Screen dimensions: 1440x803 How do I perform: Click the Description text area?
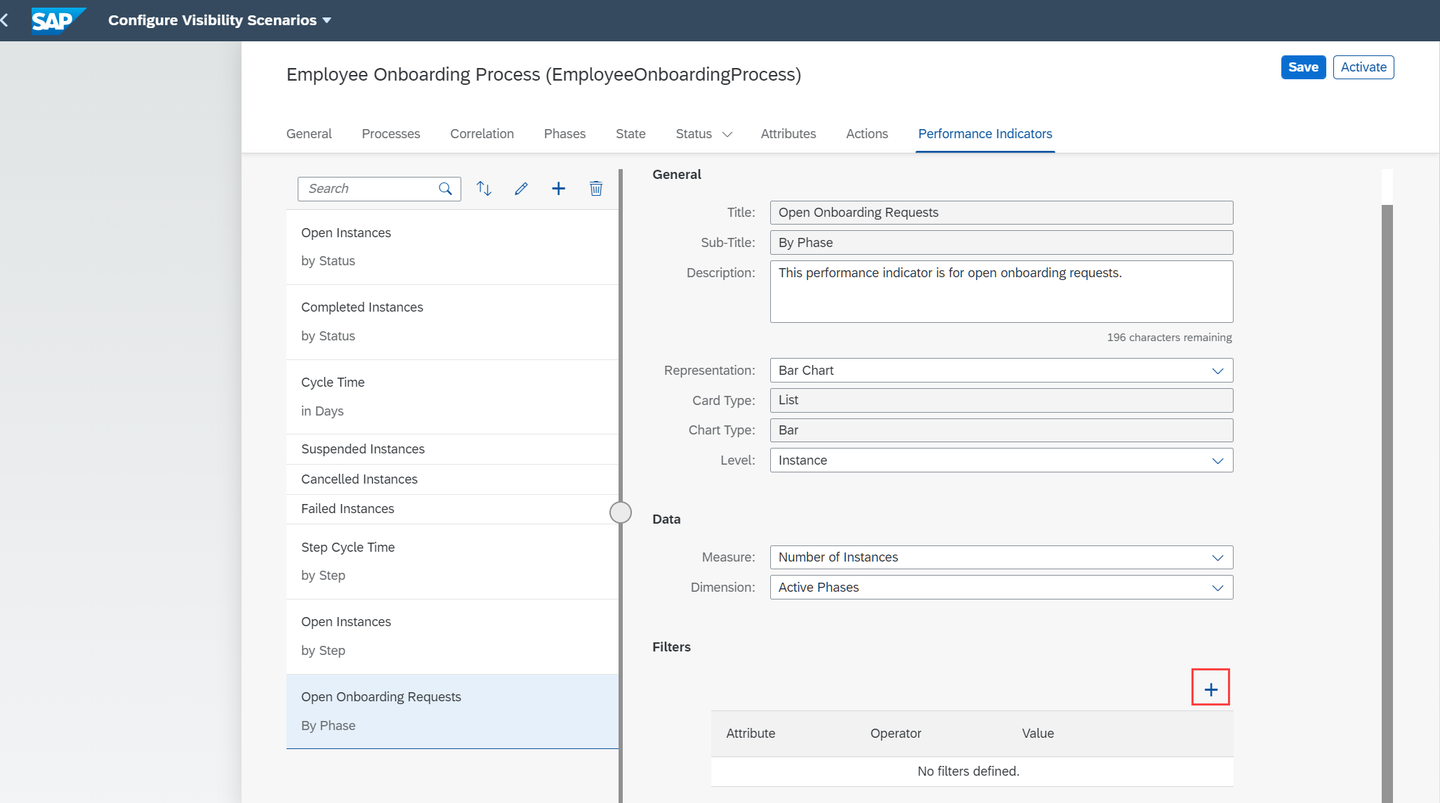[x=1001, y=291]
